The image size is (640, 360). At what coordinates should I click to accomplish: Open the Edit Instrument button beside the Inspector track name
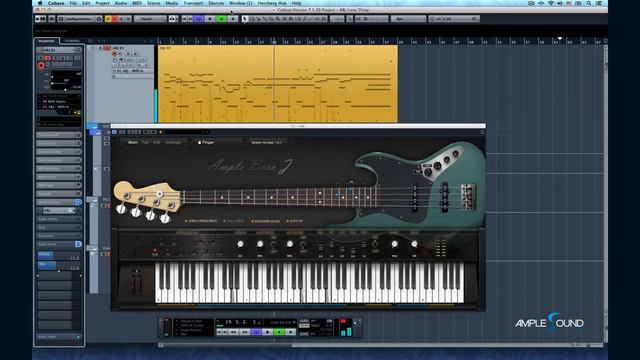(x=79, y=50)
